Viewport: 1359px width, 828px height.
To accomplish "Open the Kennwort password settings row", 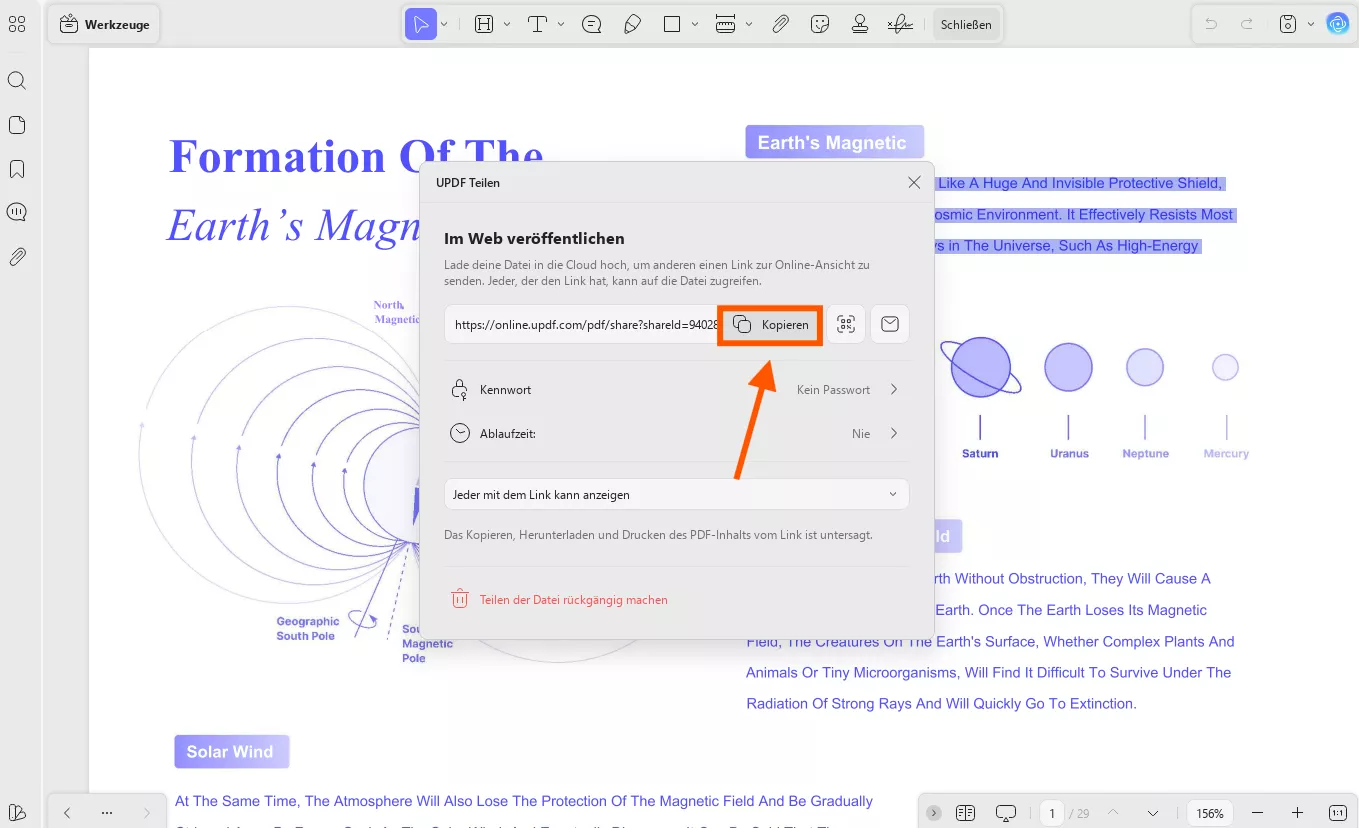I will click(677, 389).
